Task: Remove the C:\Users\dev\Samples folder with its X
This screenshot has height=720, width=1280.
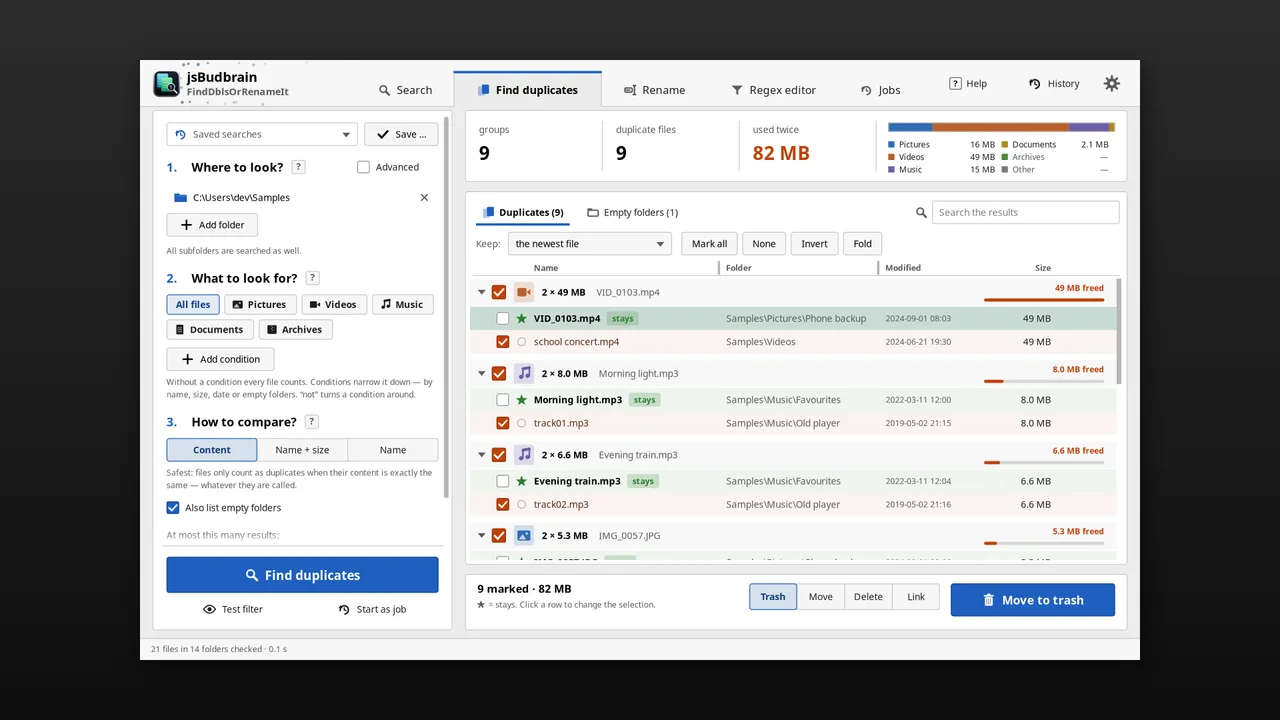Action: [x=424, y=198]
